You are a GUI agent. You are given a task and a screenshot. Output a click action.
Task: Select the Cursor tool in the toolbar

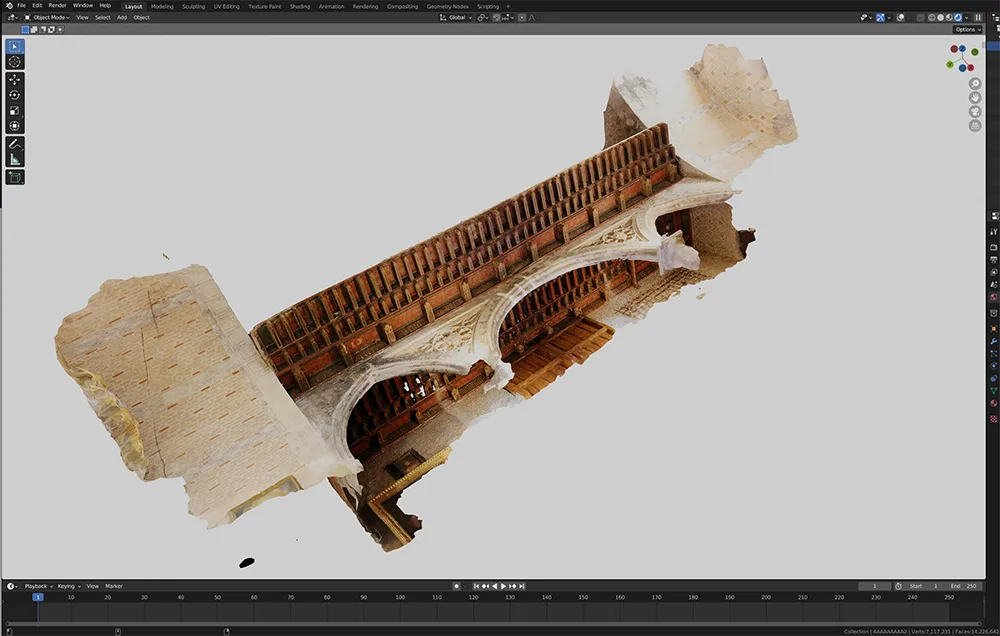[15, 62]
